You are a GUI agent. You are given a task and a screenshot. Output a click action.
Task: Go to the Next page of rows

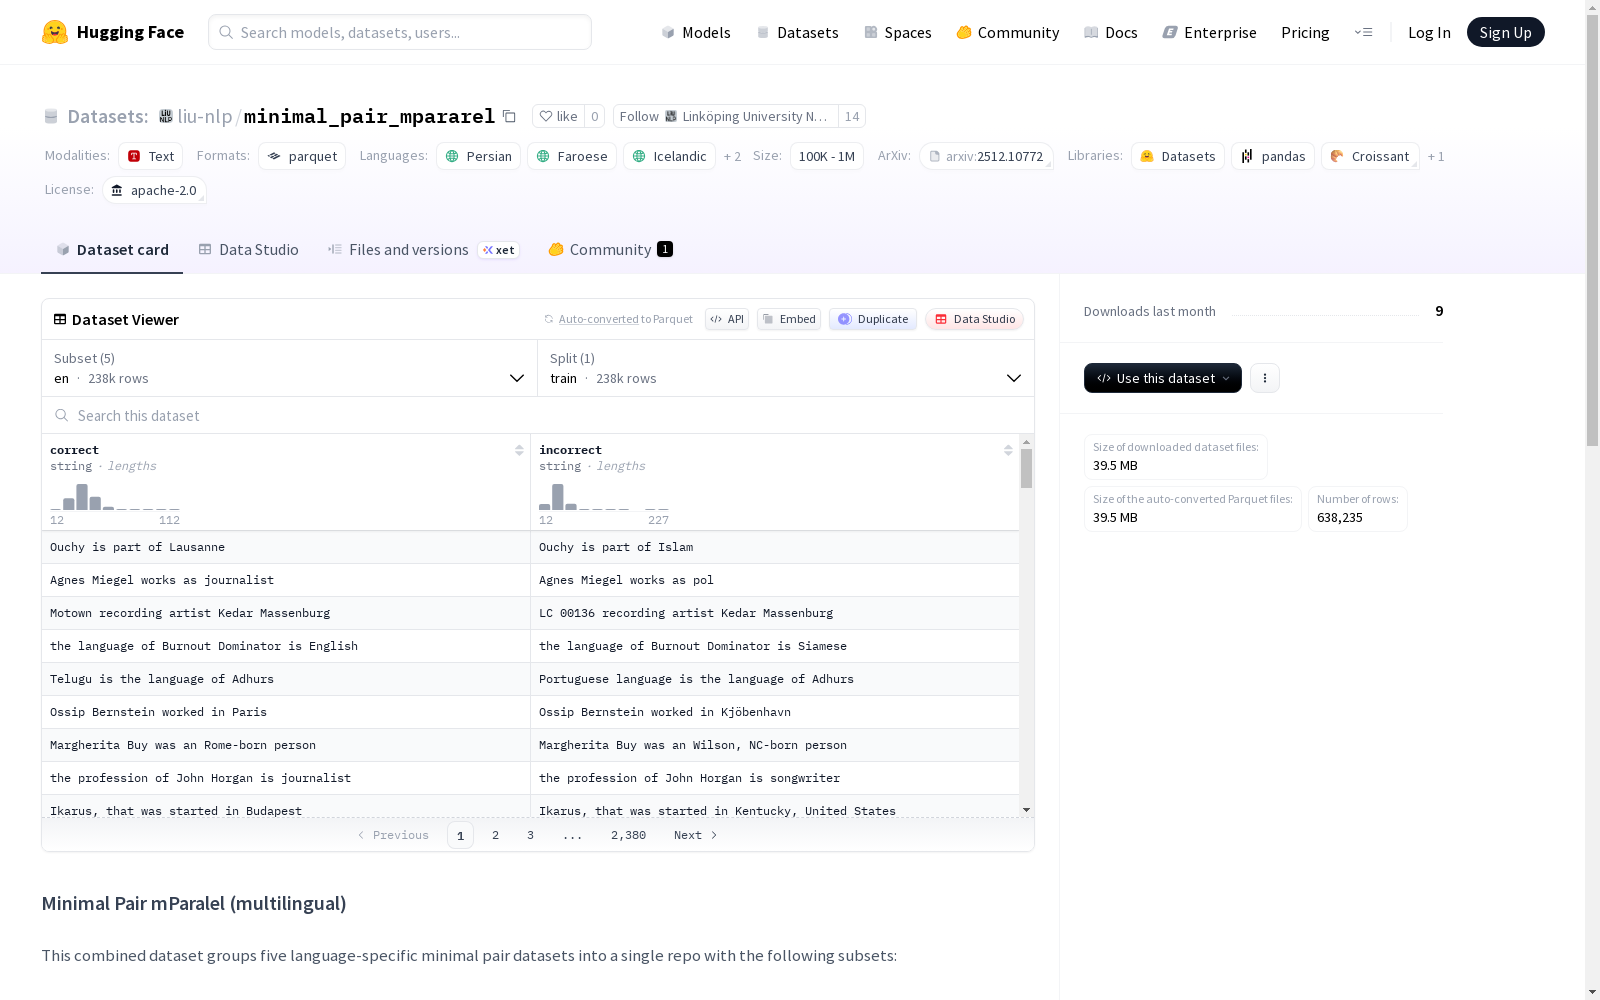click(695, 835)
